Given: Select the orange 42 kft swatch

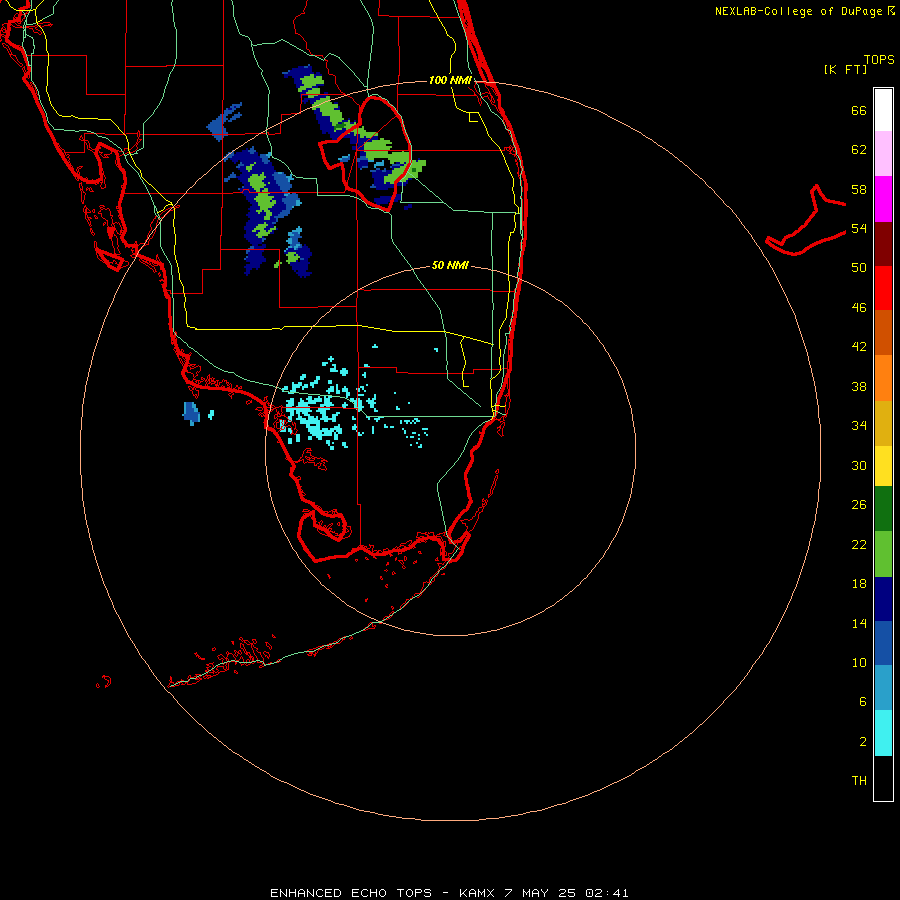Looking at the screenshot, I should tap(883, 378).
